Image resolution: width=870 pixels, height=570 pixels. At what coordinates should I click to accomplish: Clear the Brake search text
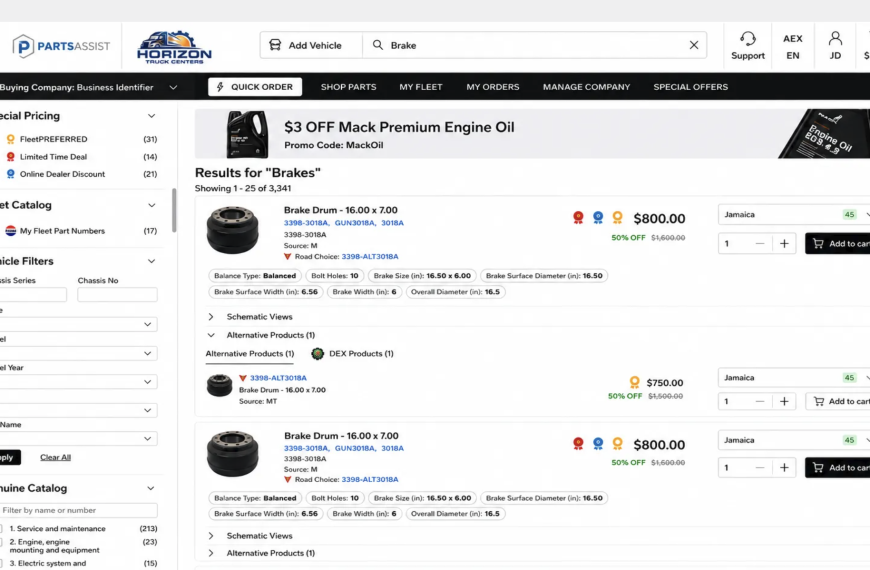[694, 45]
